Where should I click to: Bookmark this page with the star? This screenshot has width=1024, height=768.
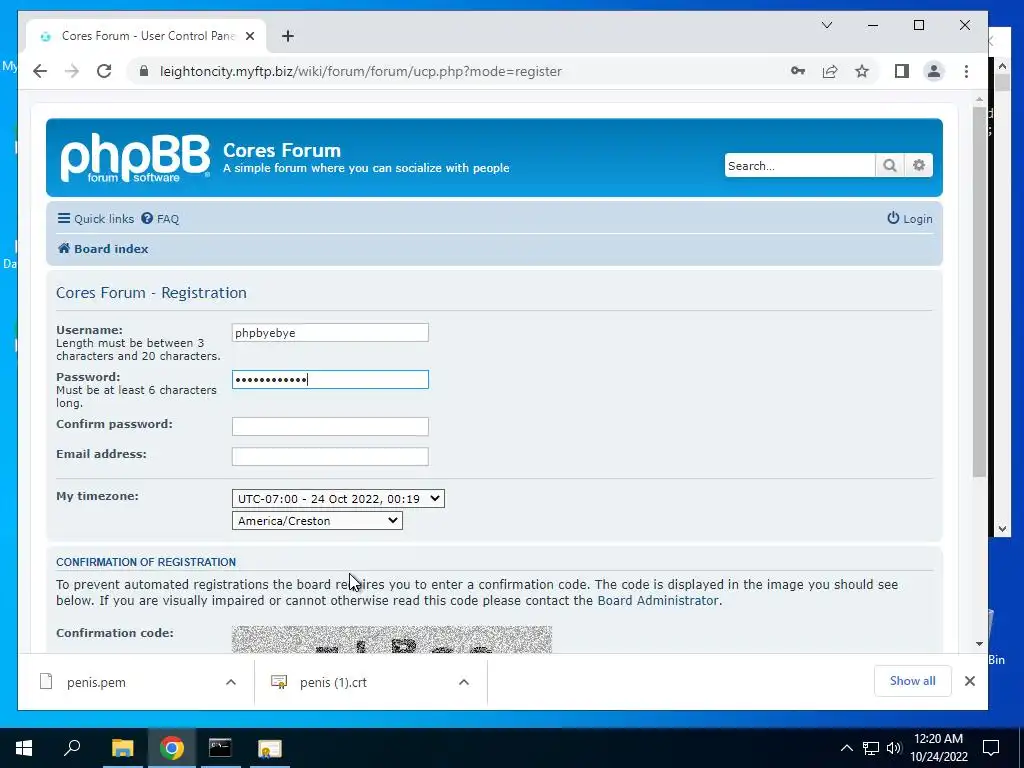tap(862, 71)
